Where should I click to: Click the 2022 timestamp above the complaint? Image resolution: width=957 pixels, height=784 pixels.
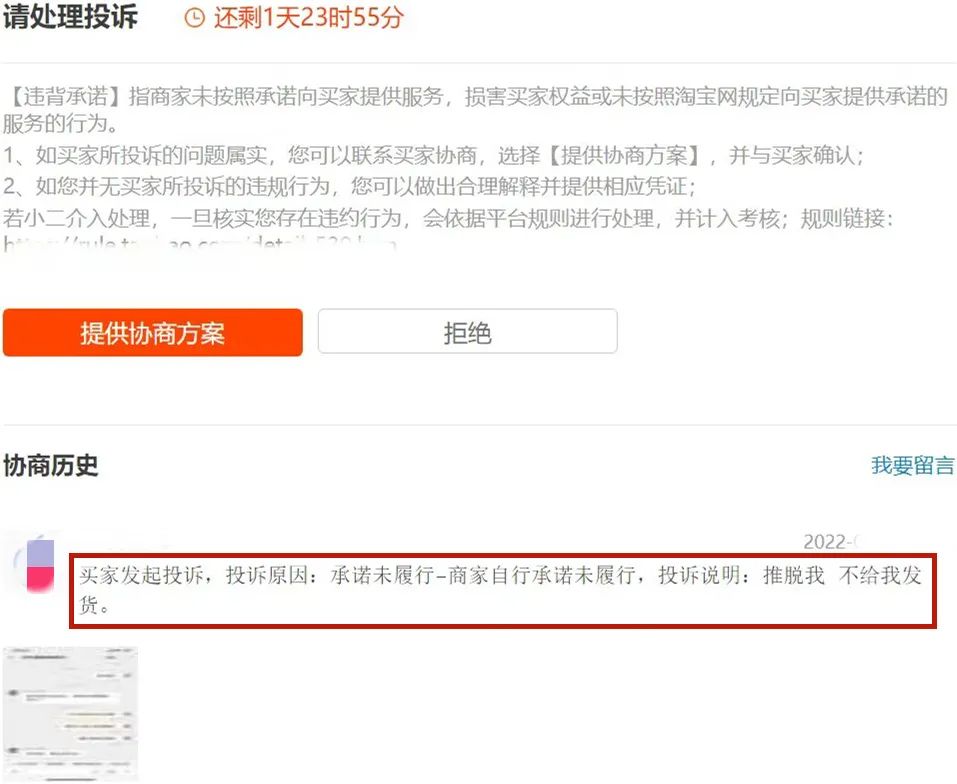tap(832, 540)
